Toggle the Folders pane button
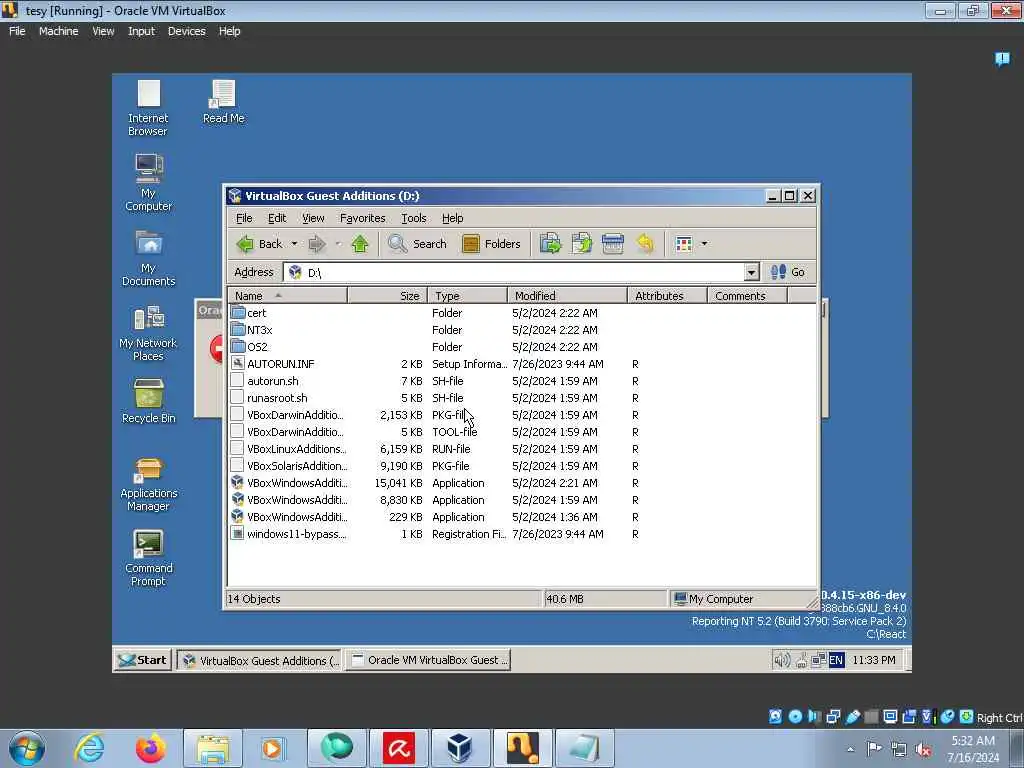Image resolution: width=1024 pixels, height=768 pixels. pos(491,244)
